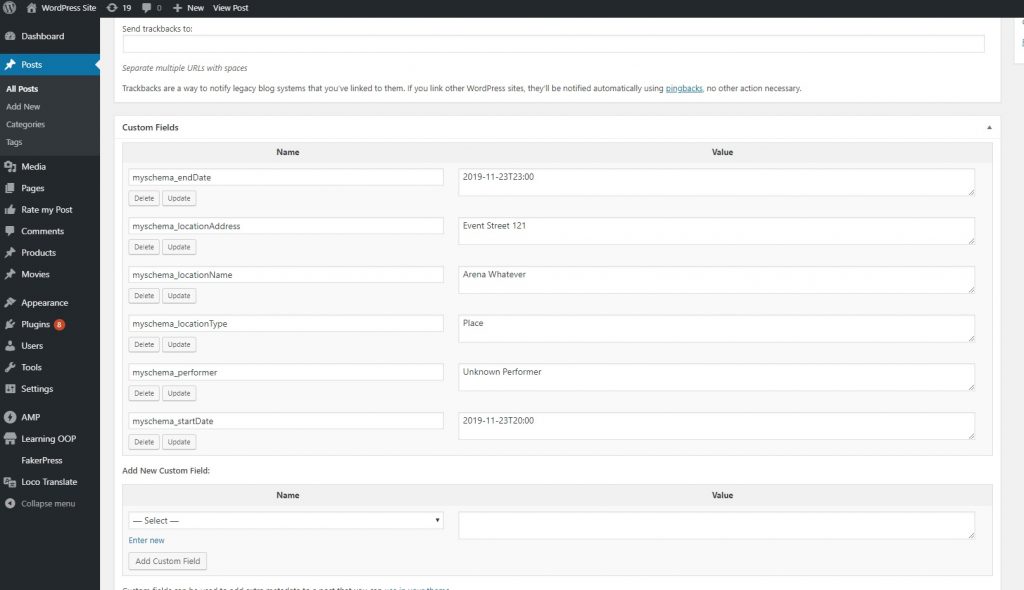1024x590 pixels.
Task: Click the Dashboard gauge icon
Action: pos(10,36)
